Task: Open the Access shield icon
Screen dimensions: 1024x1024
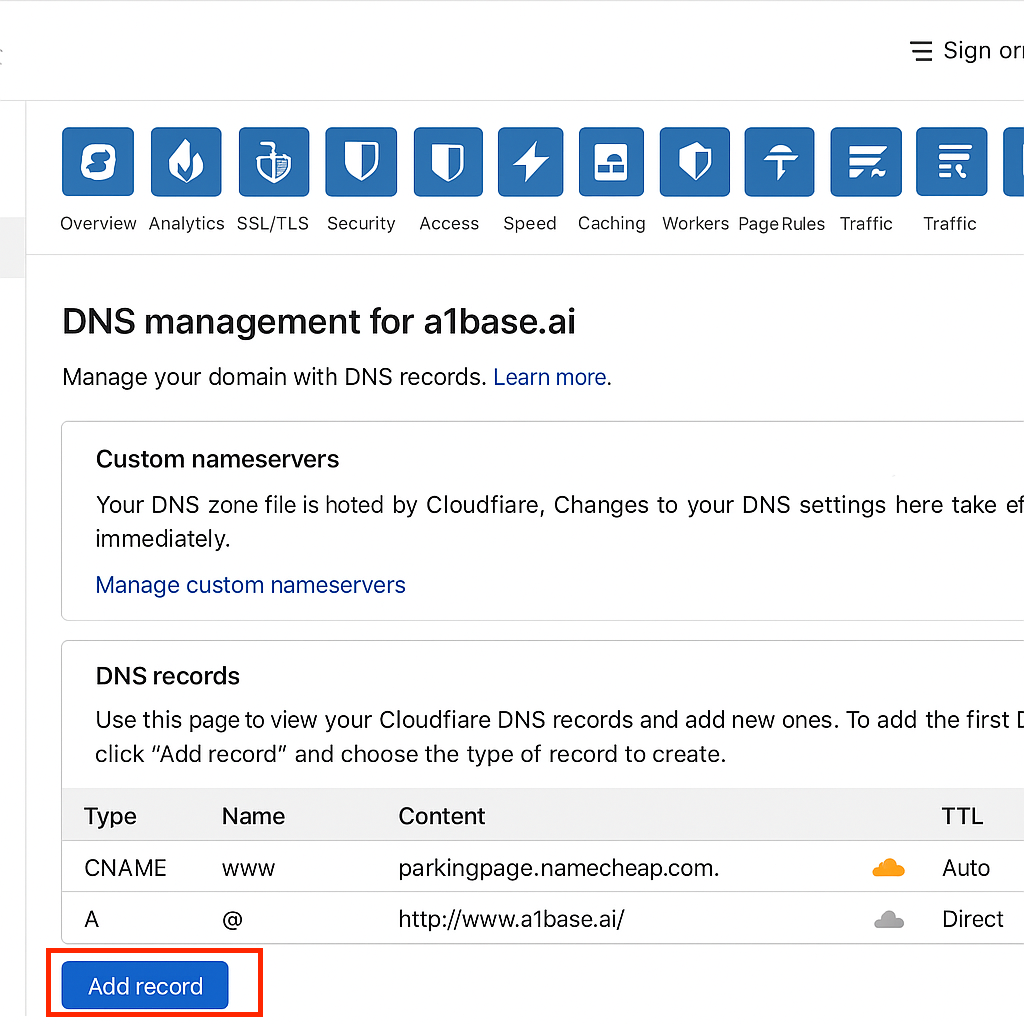Action: pyautogui.click(x=449, y=161)
